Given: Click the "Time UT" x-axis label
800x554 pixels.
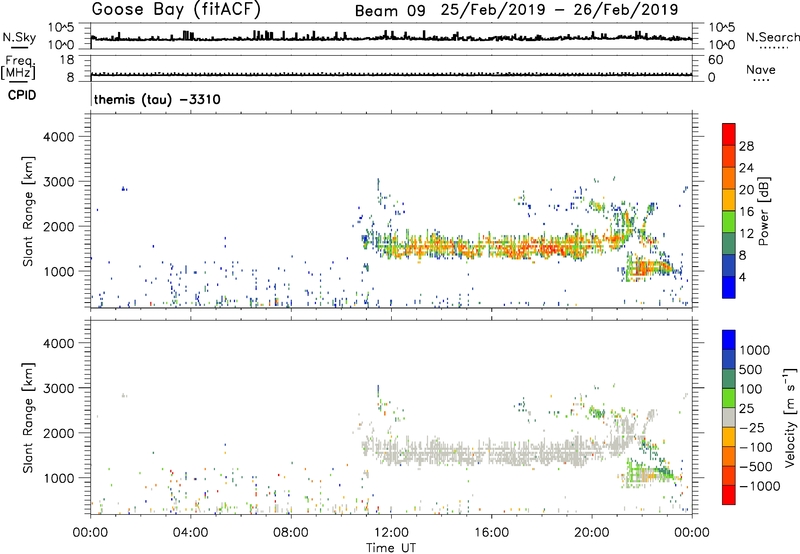Looking at the screenshot, I should click(391, 548).
